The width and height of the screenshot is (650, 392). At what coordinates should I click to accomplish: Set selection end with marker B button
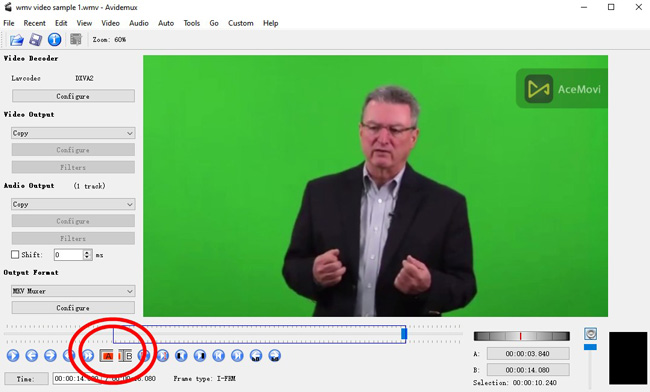click(125, 356)
